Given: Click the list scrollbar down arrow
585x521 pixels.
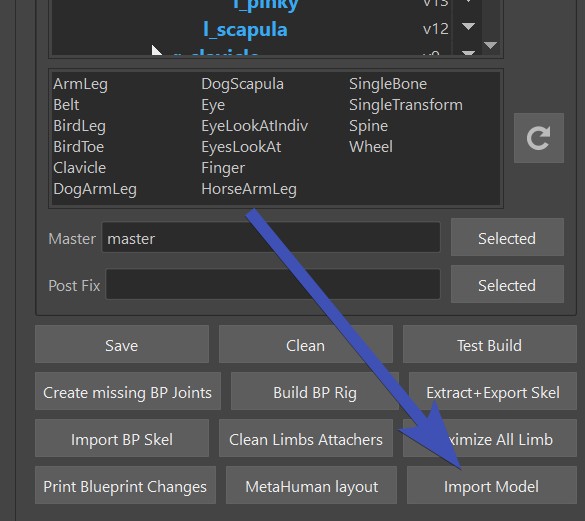Looking at the screenshot, I should coord(490,46).
